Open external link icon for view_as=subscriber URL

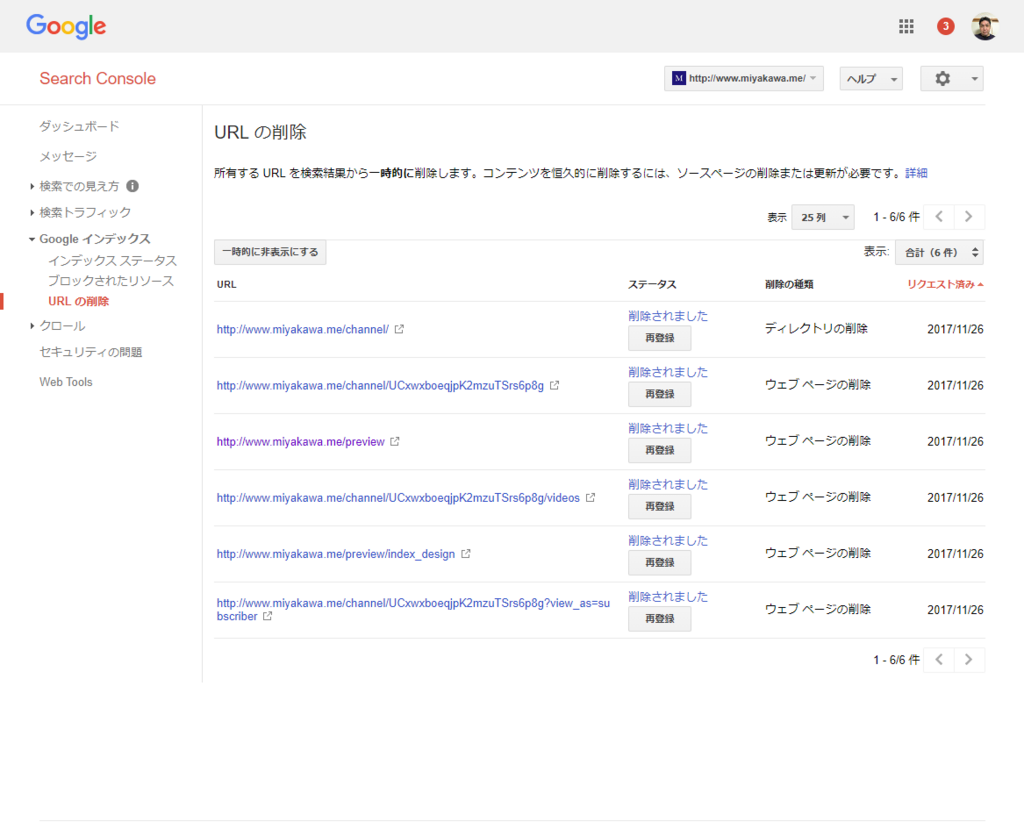(x=267, y=616)
